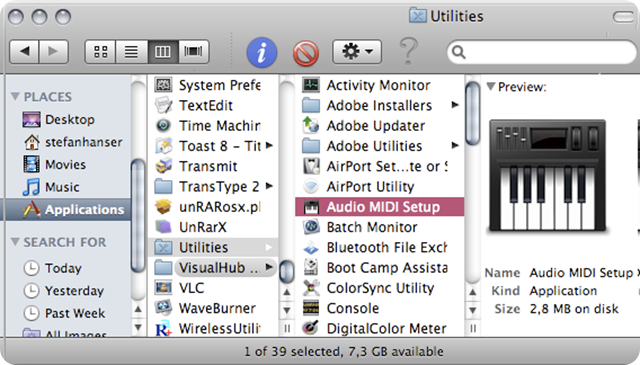
Task: Click inside the search field
Action: point(543,52)
